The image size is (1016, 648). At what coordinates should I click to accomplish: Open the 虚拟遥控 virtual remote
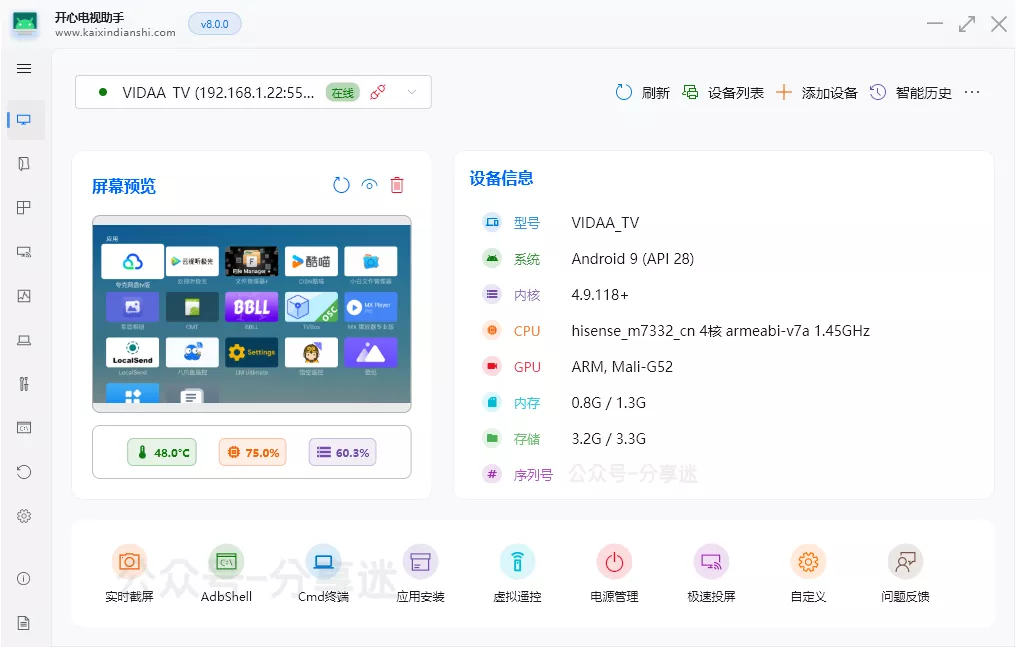[x=517, y=562]
